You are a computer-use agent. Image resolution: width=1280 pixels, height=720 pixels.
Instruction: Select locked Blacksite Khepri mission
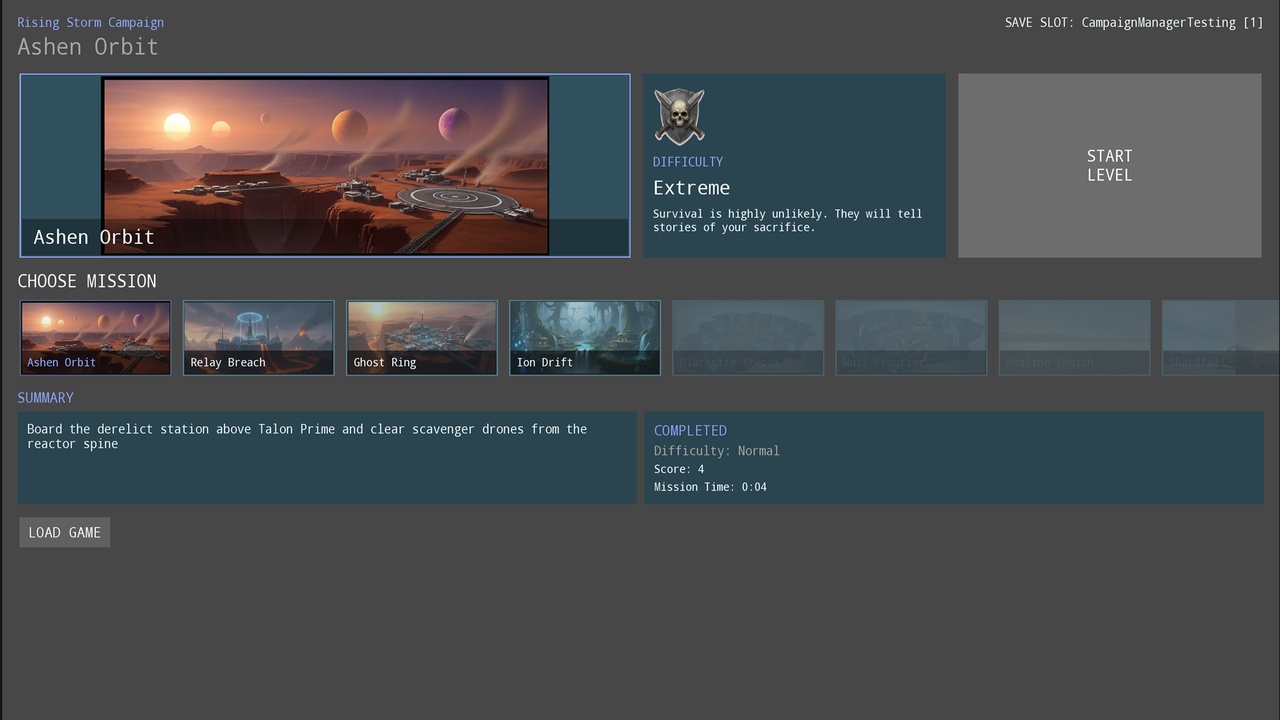tap(748, 338)
